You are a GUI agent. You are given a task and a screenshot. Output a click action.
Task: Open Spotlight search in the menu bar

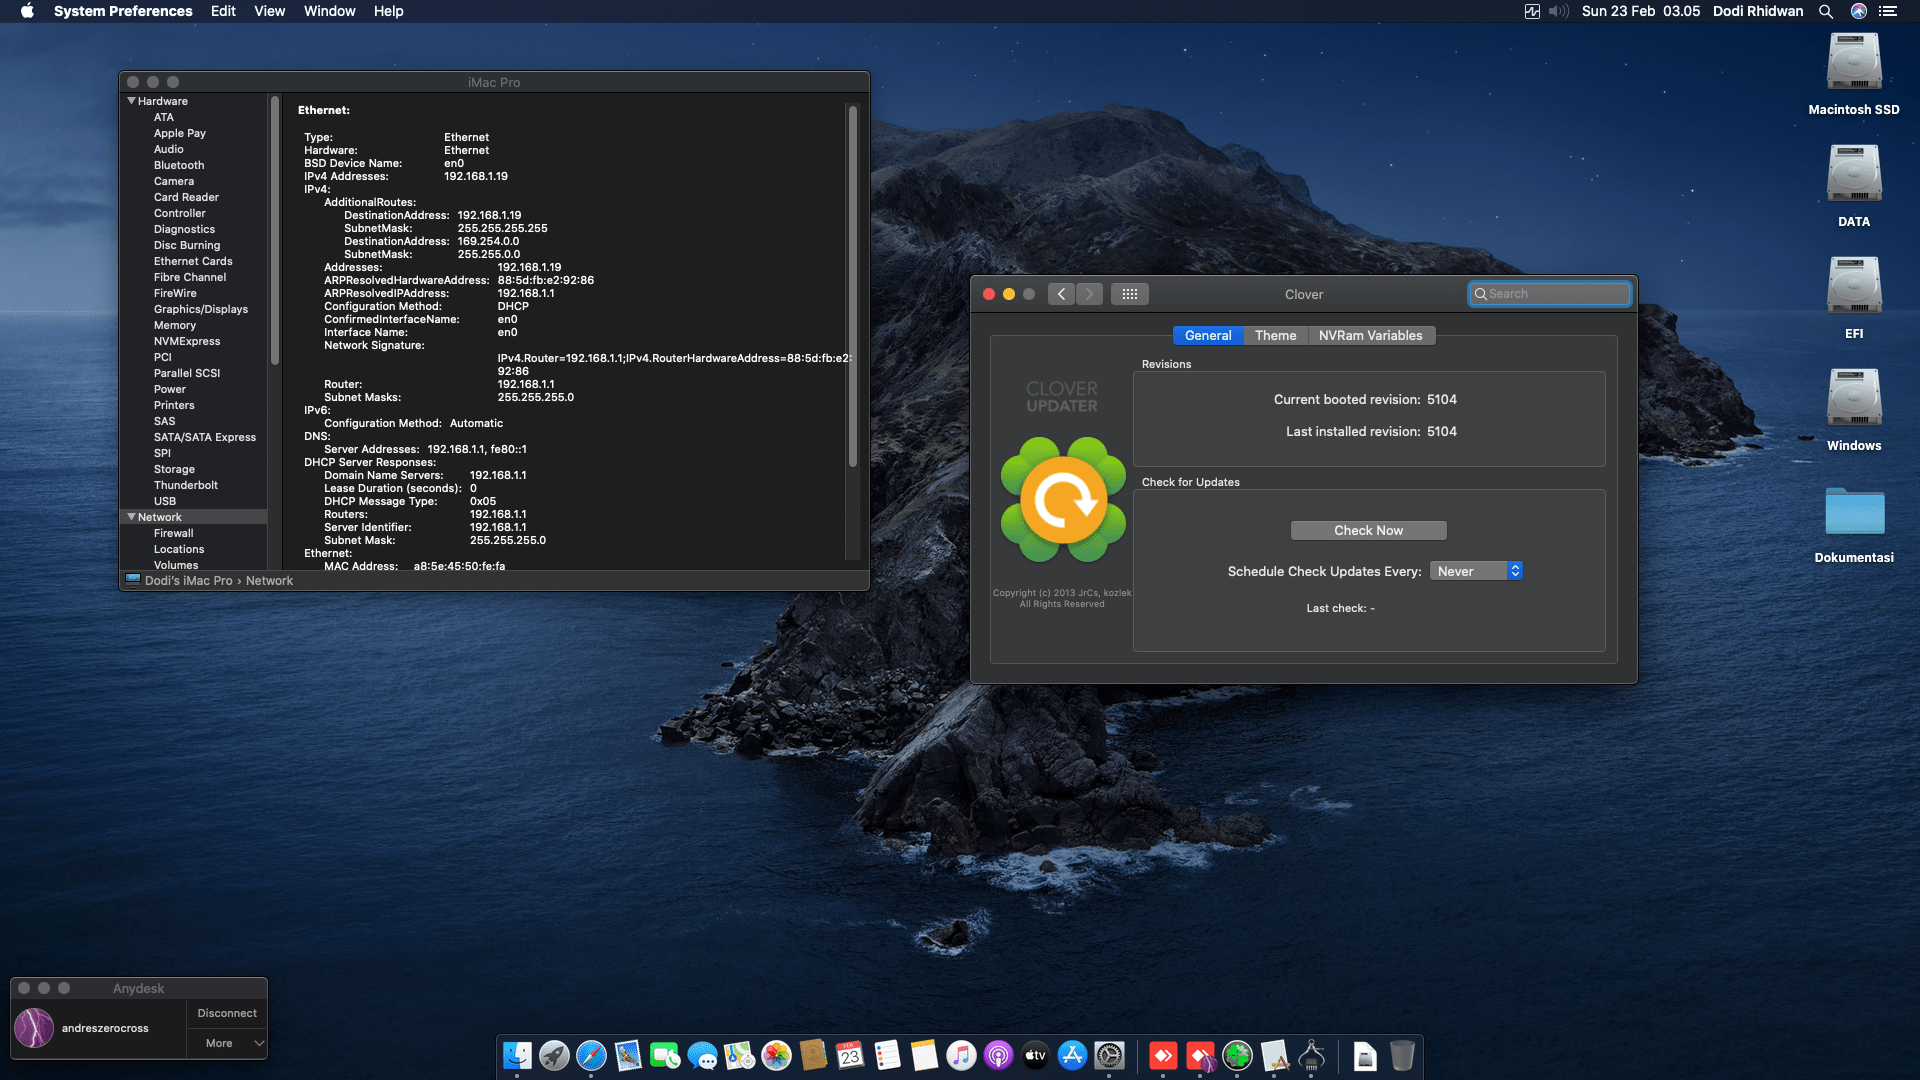(1826, 11)
